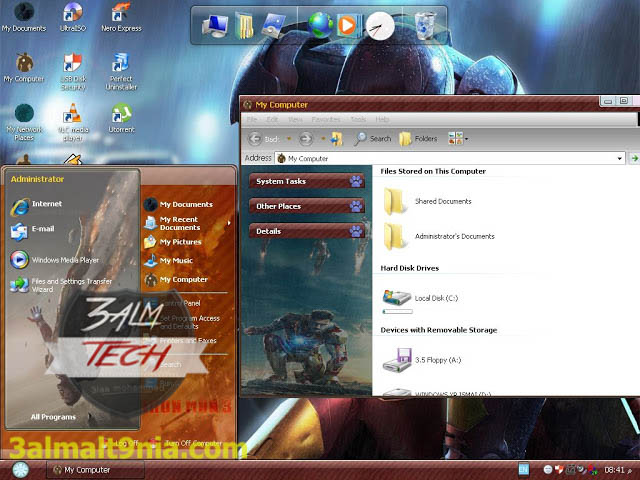The image size is (640, 480).
Task: Open My Music in the Start menu
Action: pos(168,260)
